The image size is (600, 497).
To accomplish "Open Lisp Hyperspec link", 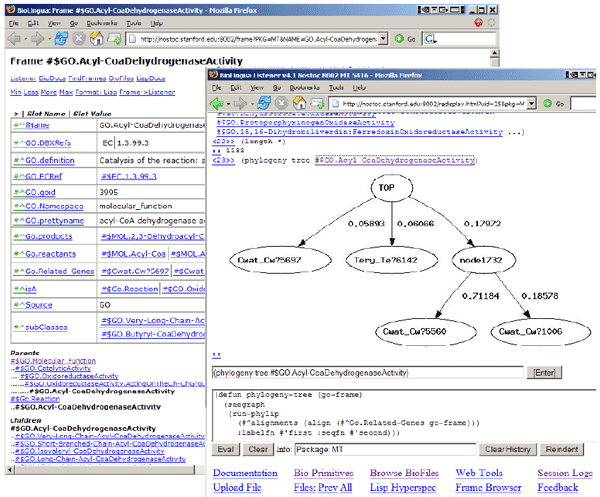I will point(403,487).
